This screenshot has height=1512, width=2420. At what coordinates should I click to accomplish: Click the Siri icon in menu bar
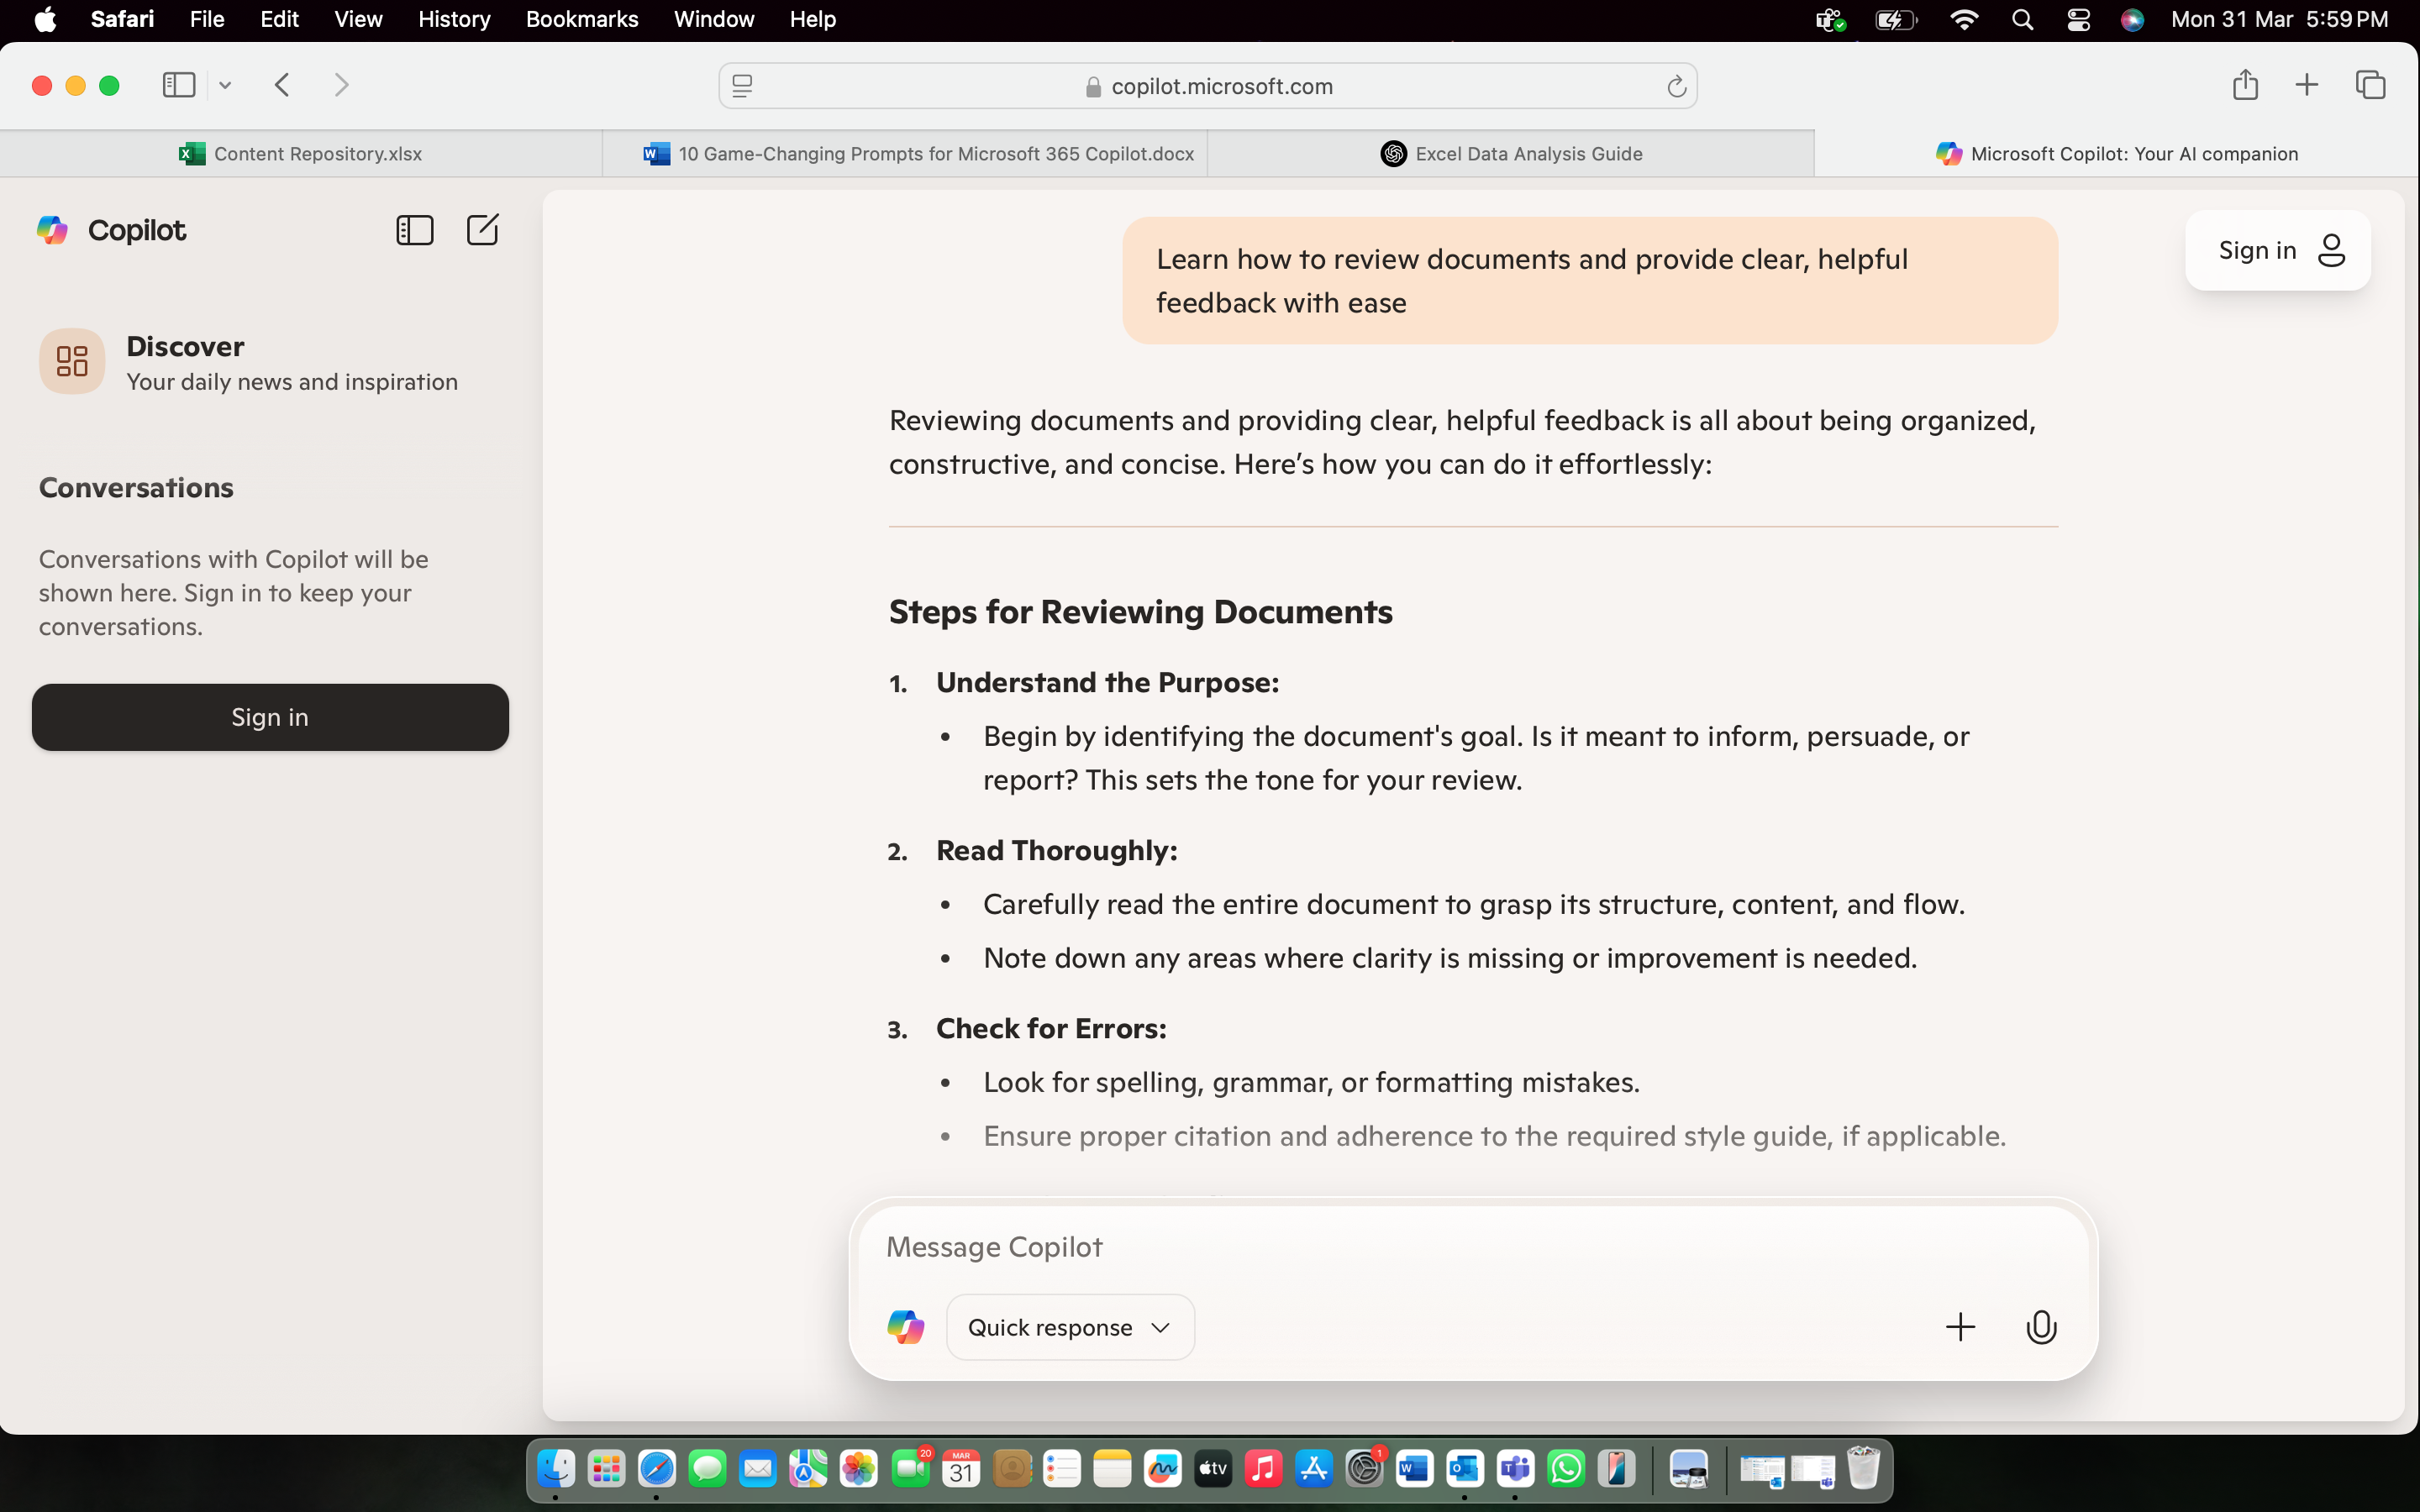pos(2132,20)
